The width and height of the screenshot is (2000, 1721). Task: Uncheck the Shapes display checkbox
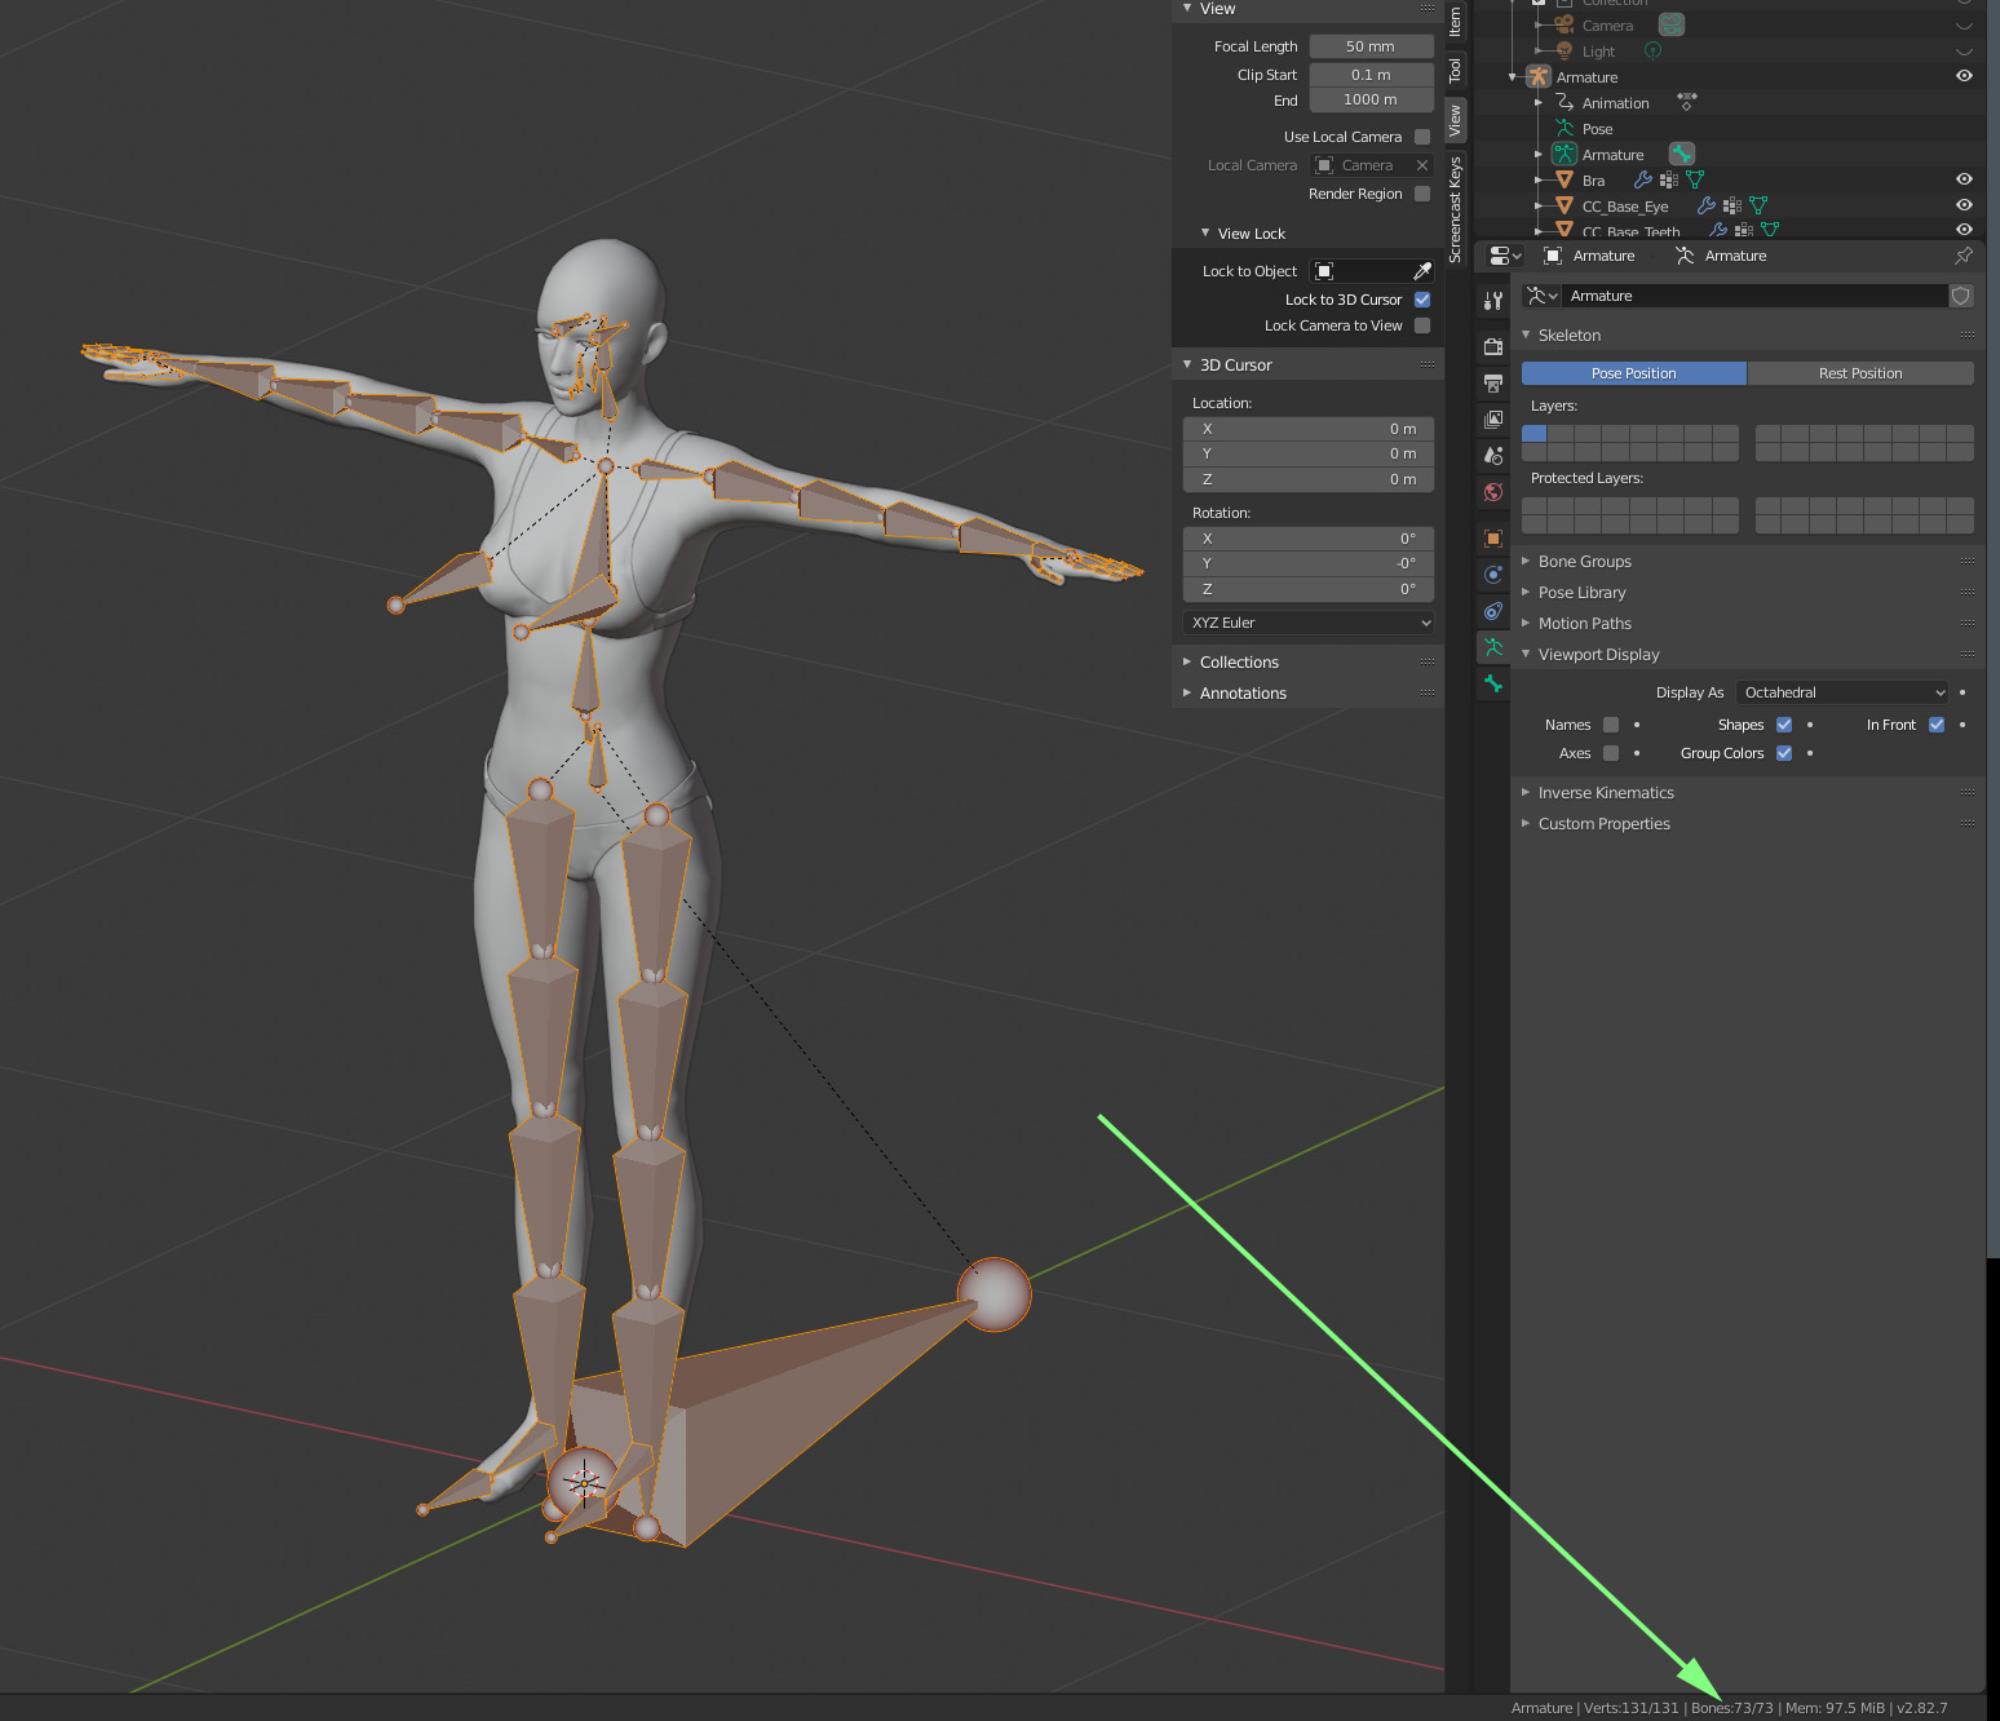click(1784, 725)
